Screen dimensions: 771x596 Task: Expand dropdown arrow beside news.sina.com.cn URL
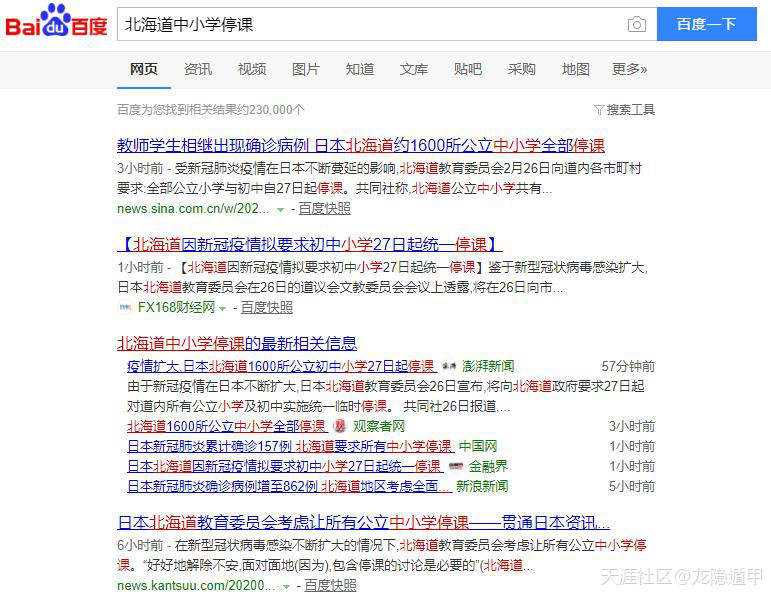280,209
